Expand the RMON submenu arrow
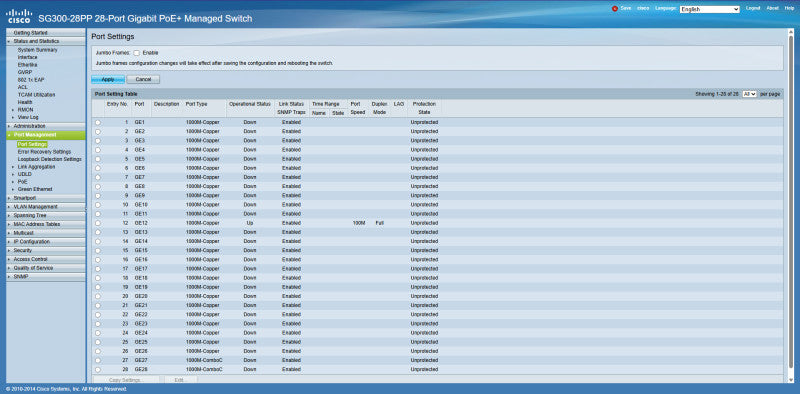This screenshot has width=800, height=394. click(13, 110)
